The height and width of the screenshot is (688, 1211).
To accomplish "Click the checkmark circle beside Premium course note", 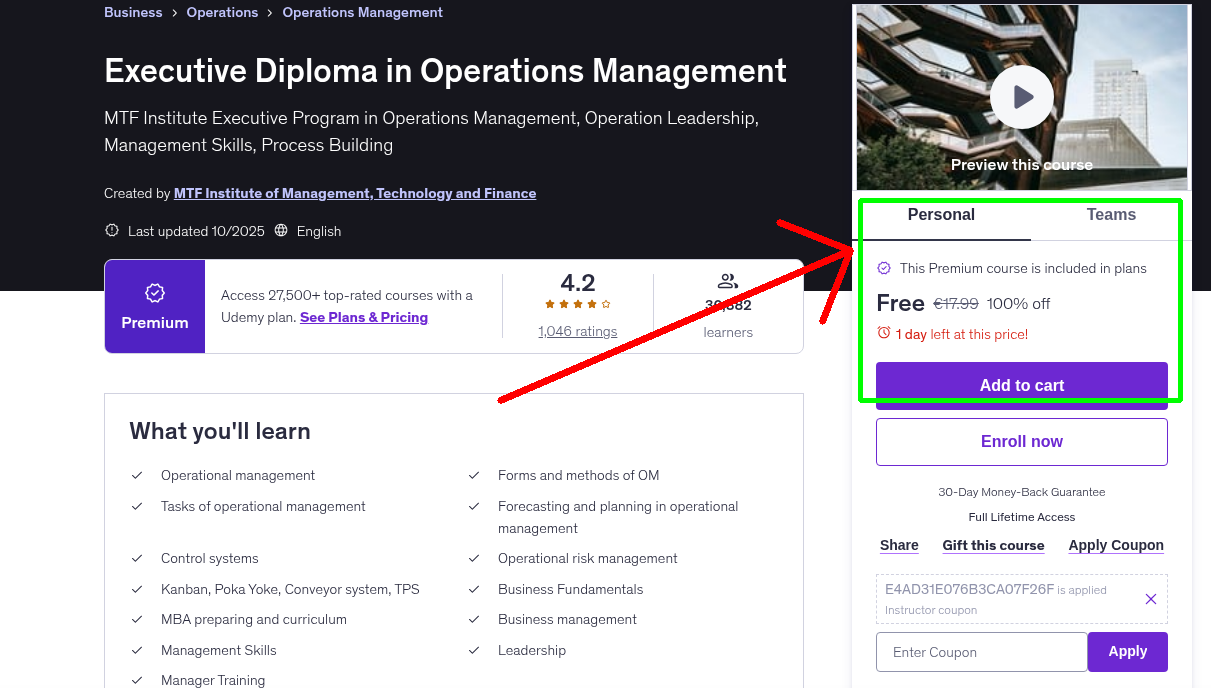I will tap(884, 268).
